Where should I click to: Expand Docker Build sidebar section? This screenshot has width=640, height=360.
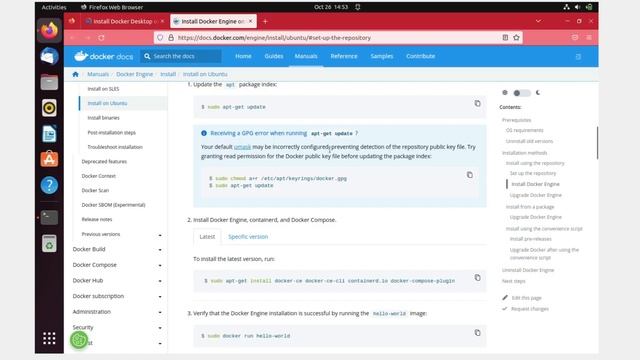pos(160,250)
